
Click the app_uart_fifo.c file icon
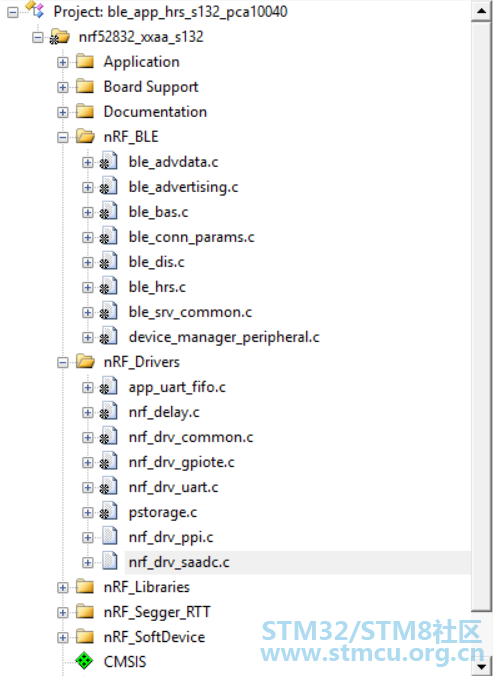[109, 386]
